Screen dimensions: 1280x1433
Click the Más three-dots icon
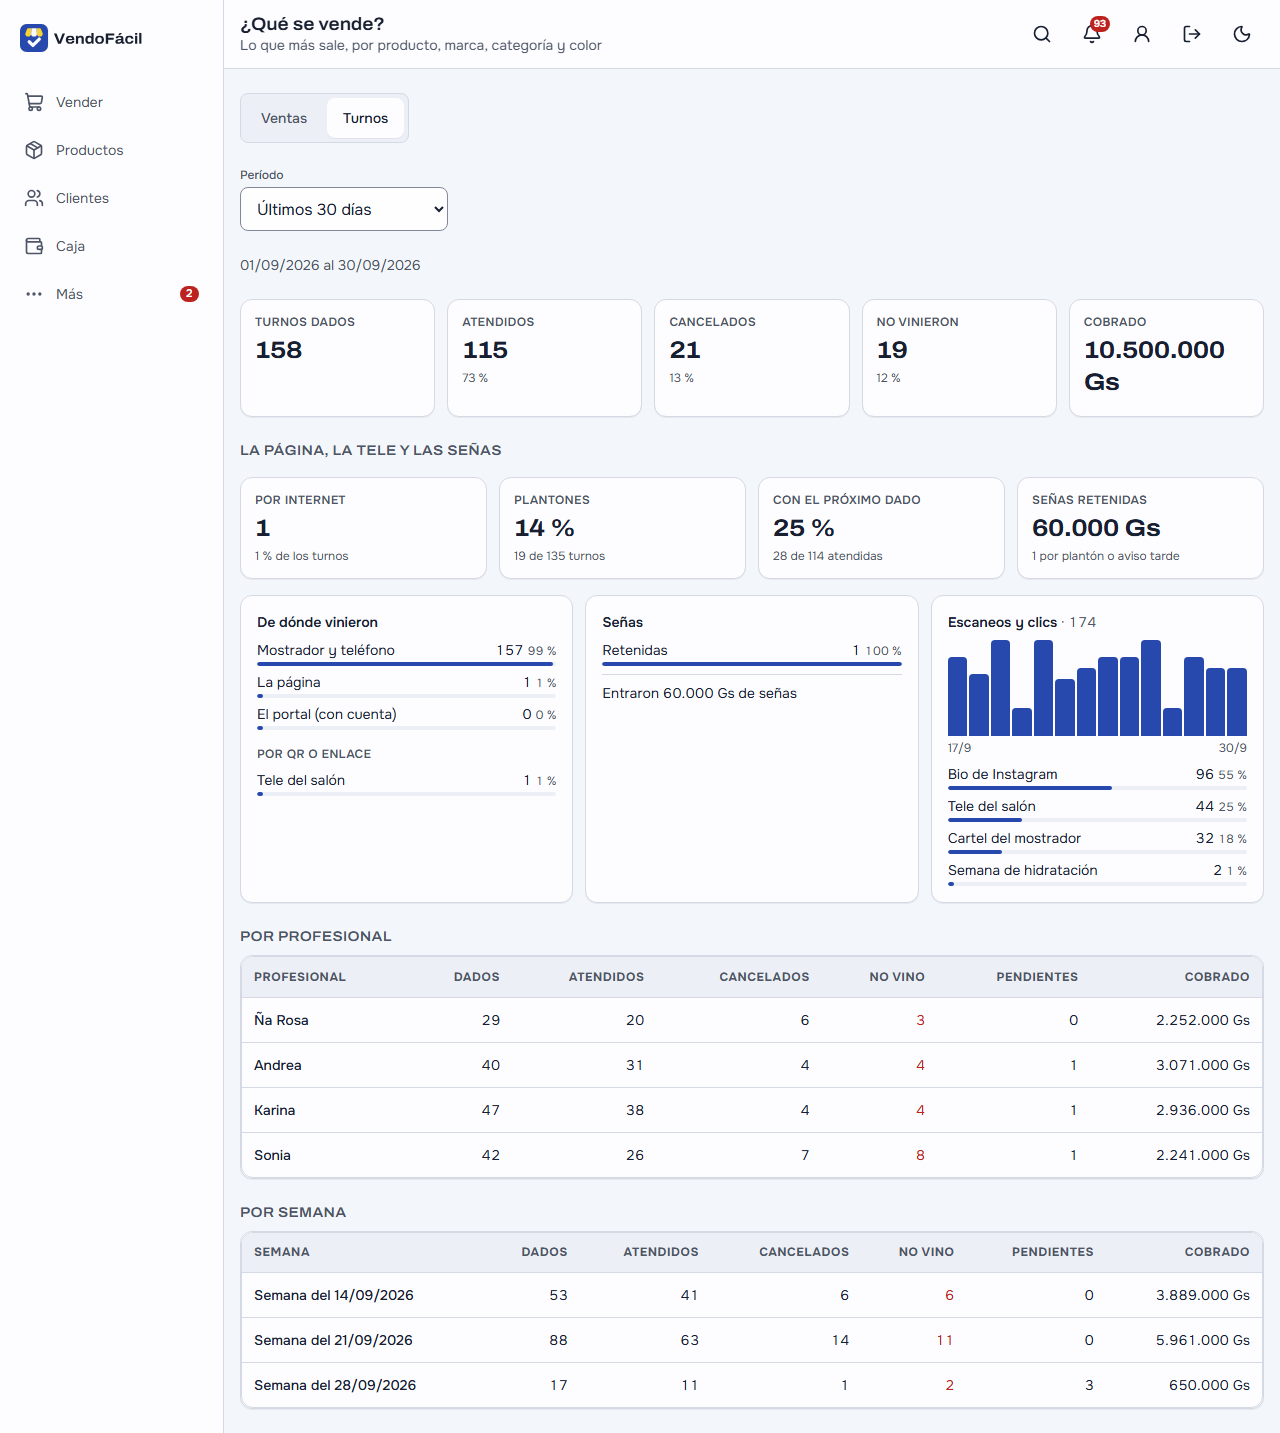(x=34, y=294)
